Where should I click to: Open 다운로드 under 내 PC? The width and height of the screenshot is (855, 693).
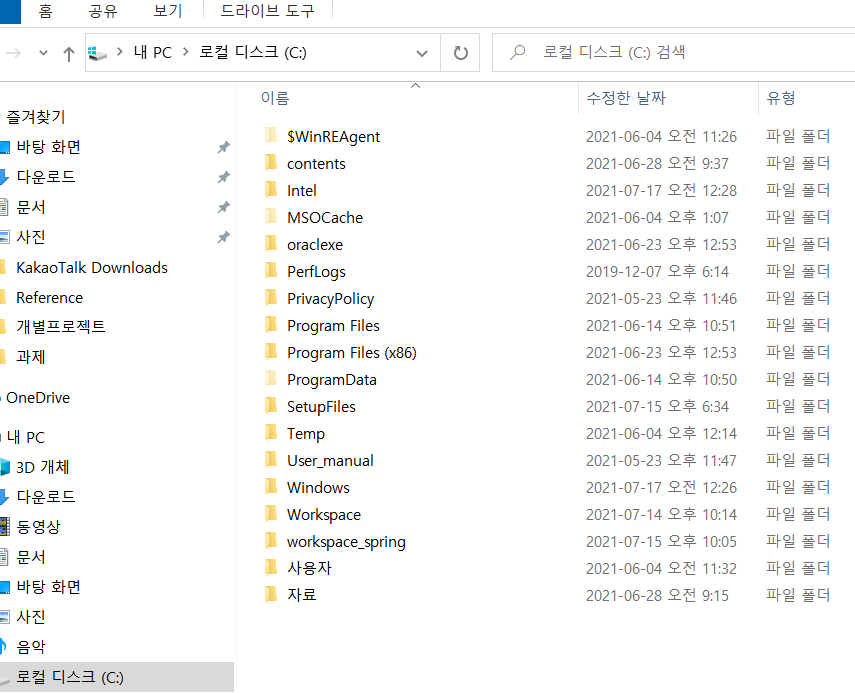[x=46, y=497]
